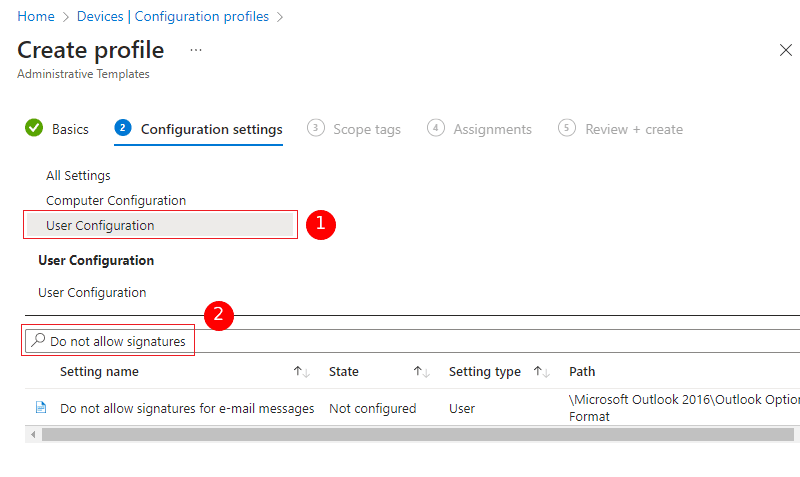Open 'Do not allow signatures for e-mail messages' setting
This screenshot has width=800, height=477.
[187, 408]
